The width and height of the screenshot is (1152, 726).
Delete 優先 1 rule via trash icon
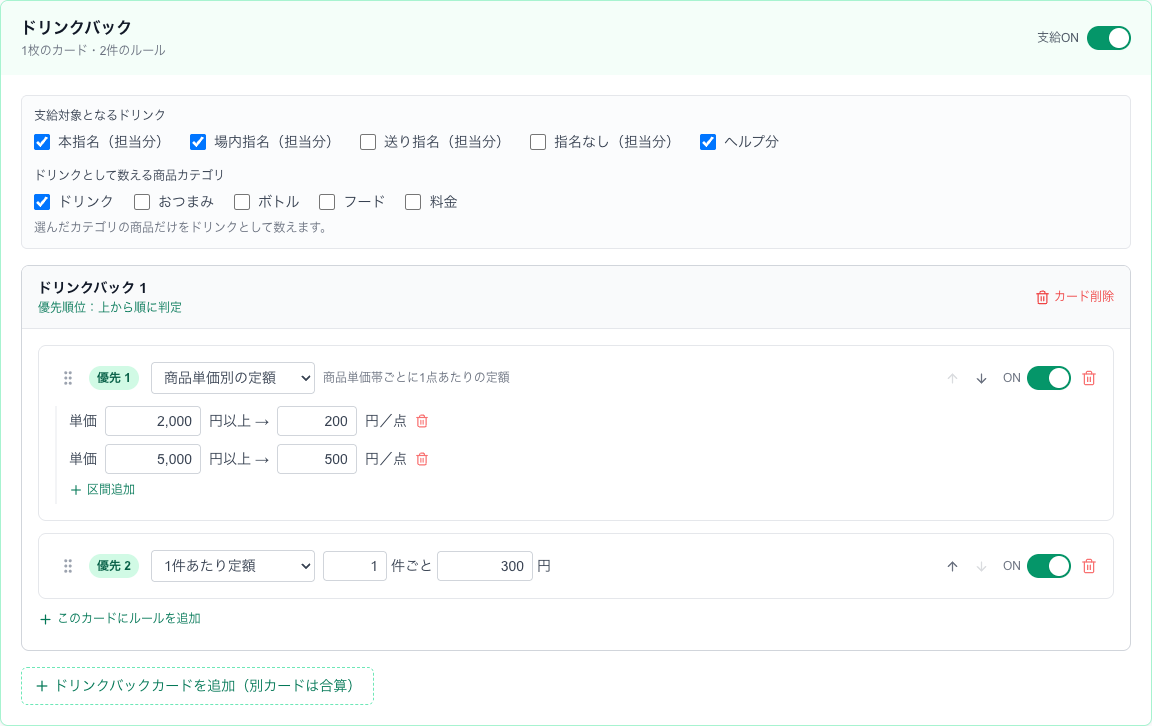1089,378
